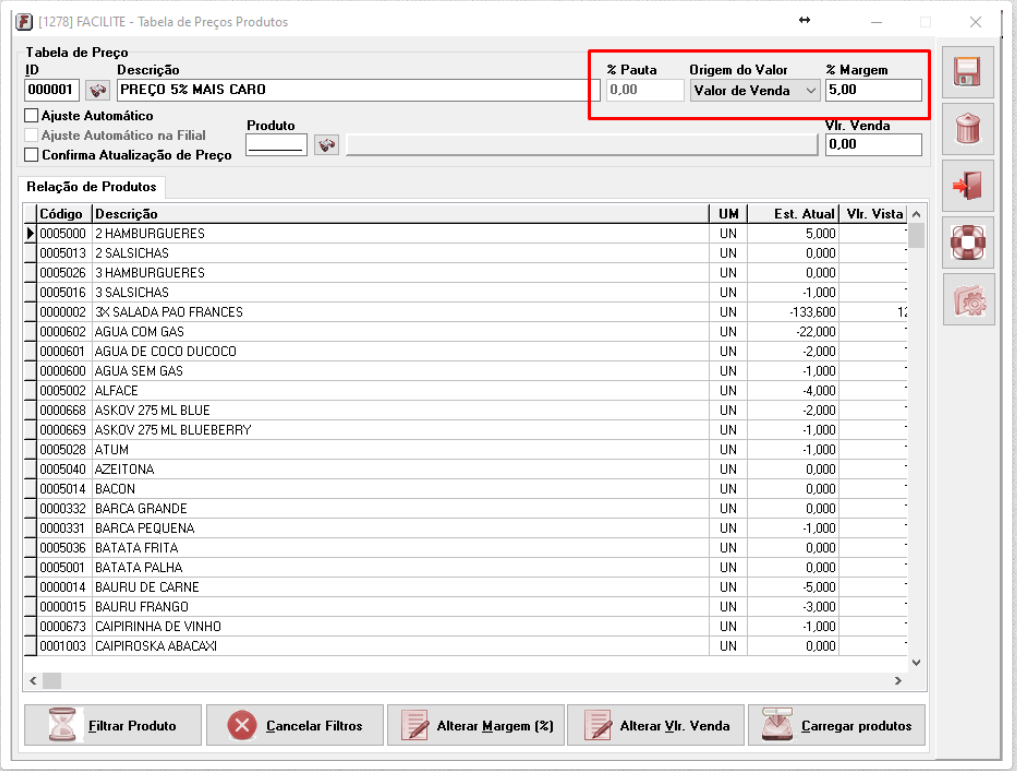Click the Alterar Margem (%) button
1017x771 pixels.
pyautogui.click(x=476, y=726)
